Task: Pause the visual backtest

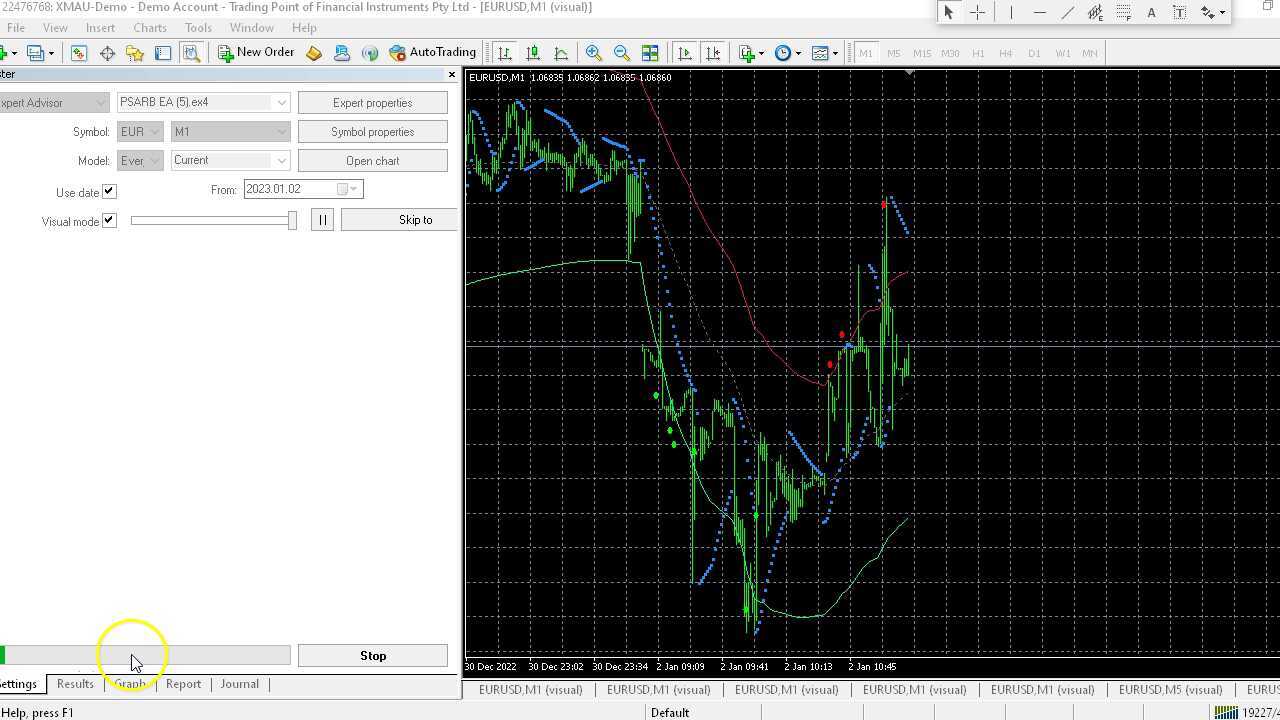Action: tap(322, 220)
